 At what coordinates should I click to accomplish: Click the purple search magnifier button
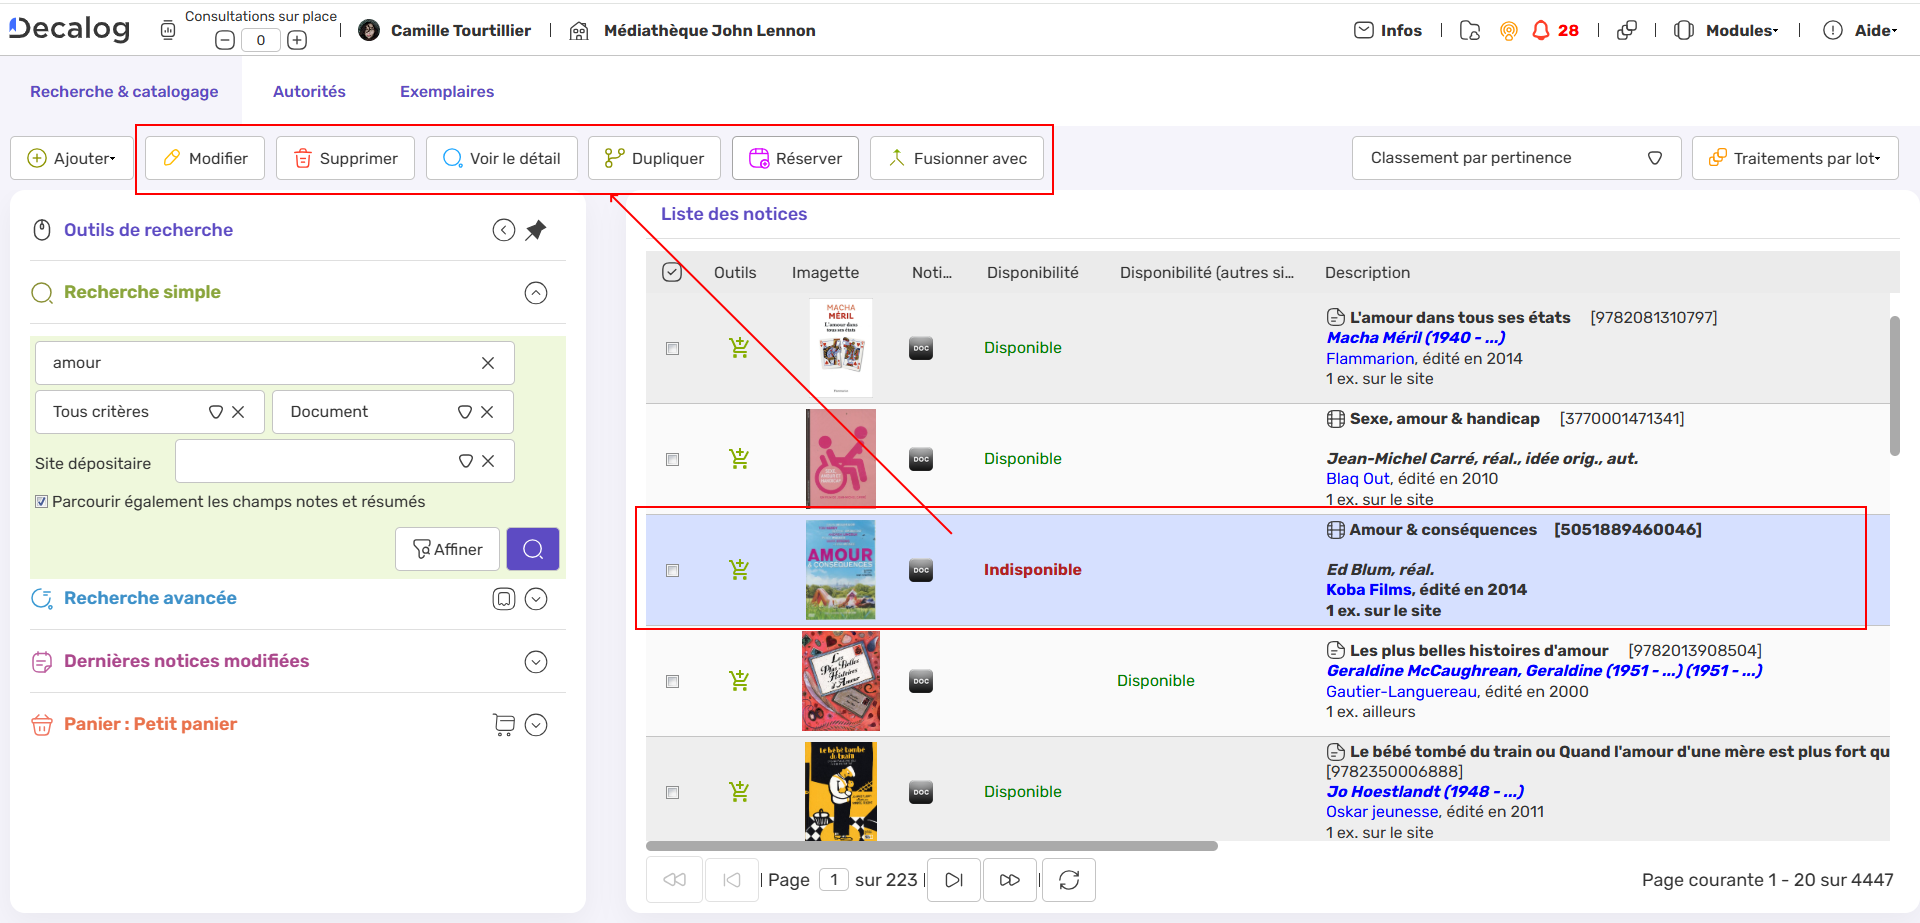point(532,549)
